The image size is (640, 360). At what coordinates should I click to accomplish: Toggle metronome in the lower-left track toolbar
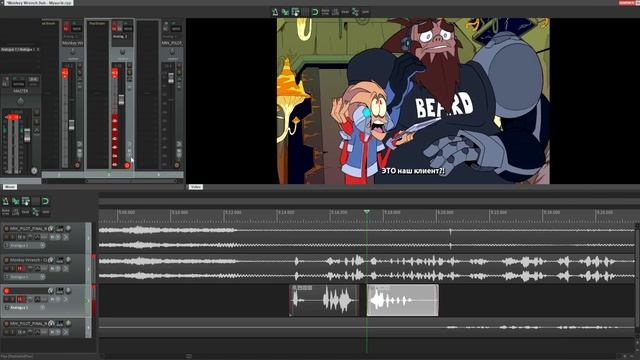click(x=6, y=201)
